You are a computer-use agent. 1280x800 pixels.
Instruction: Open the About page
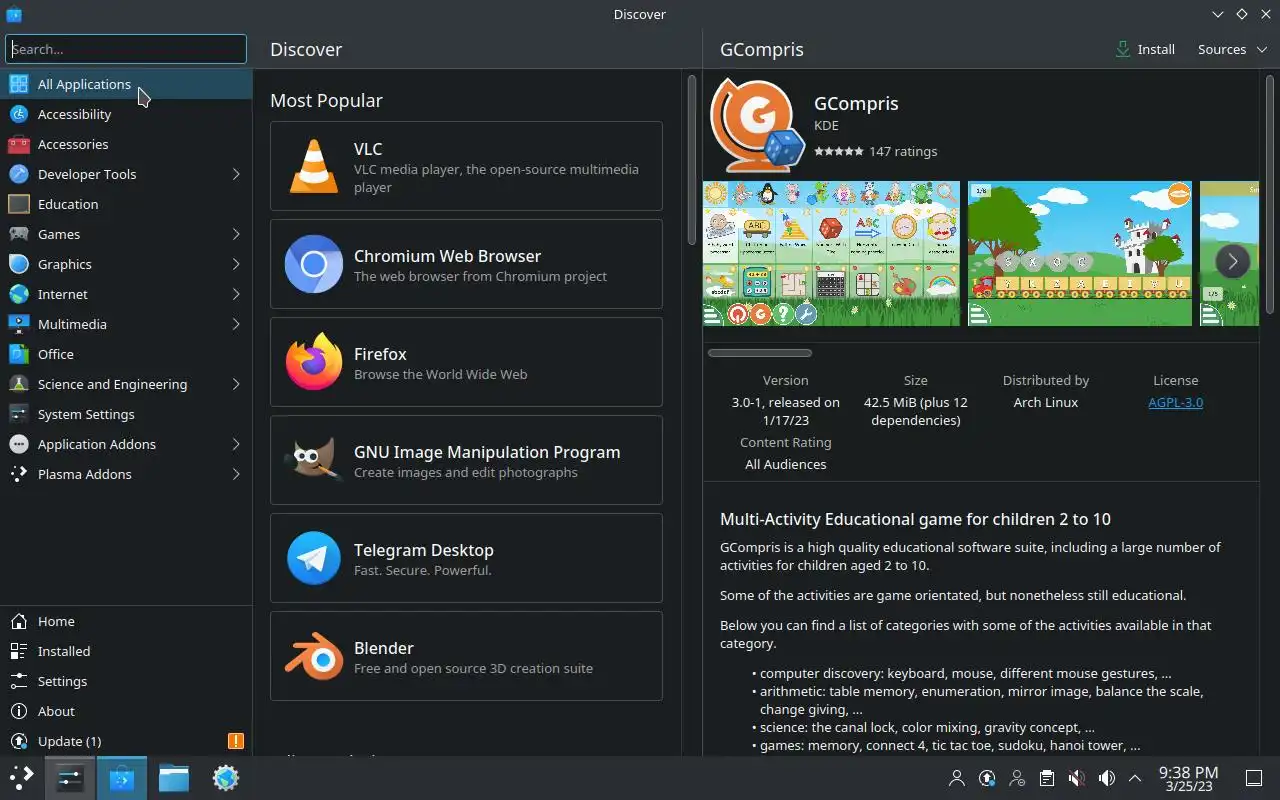click(126, 711)
